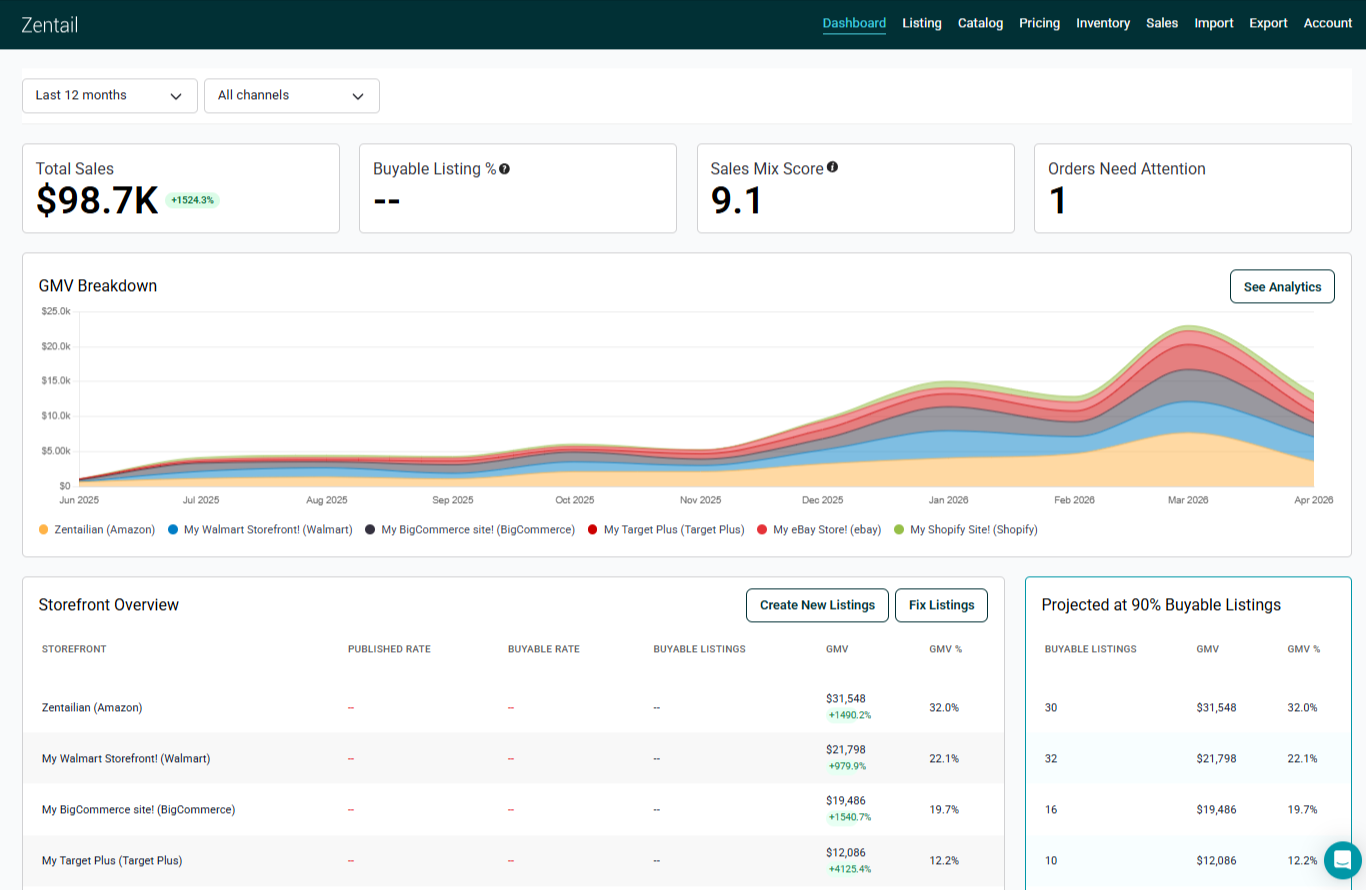Click the STOREFRONT column header
1366x890 pixels.
pos(74,650)
